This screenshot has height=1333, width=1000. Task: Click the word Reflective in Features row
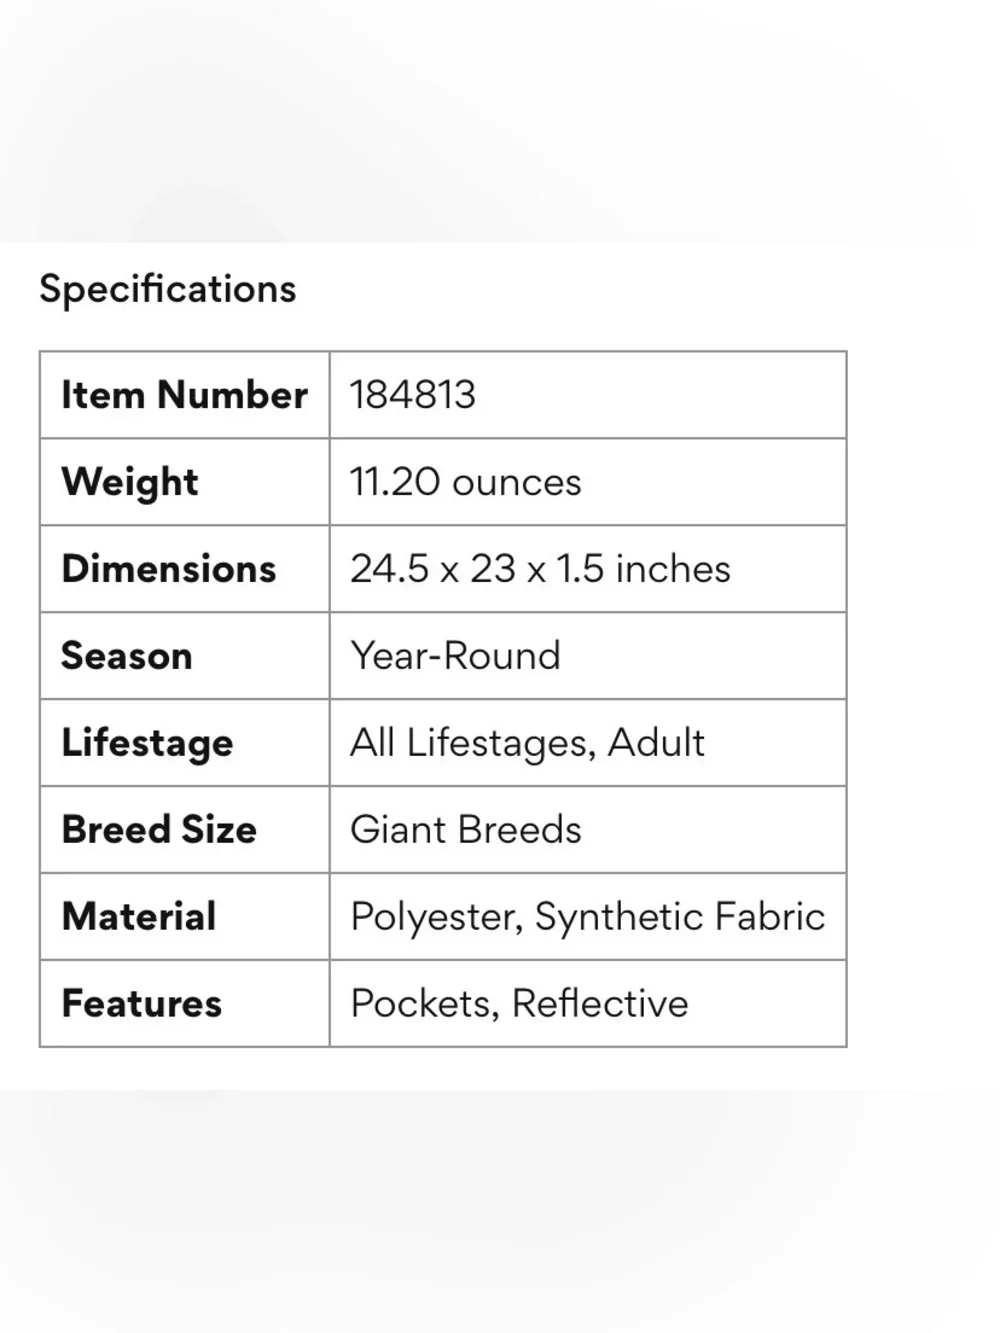(600, 1004)
